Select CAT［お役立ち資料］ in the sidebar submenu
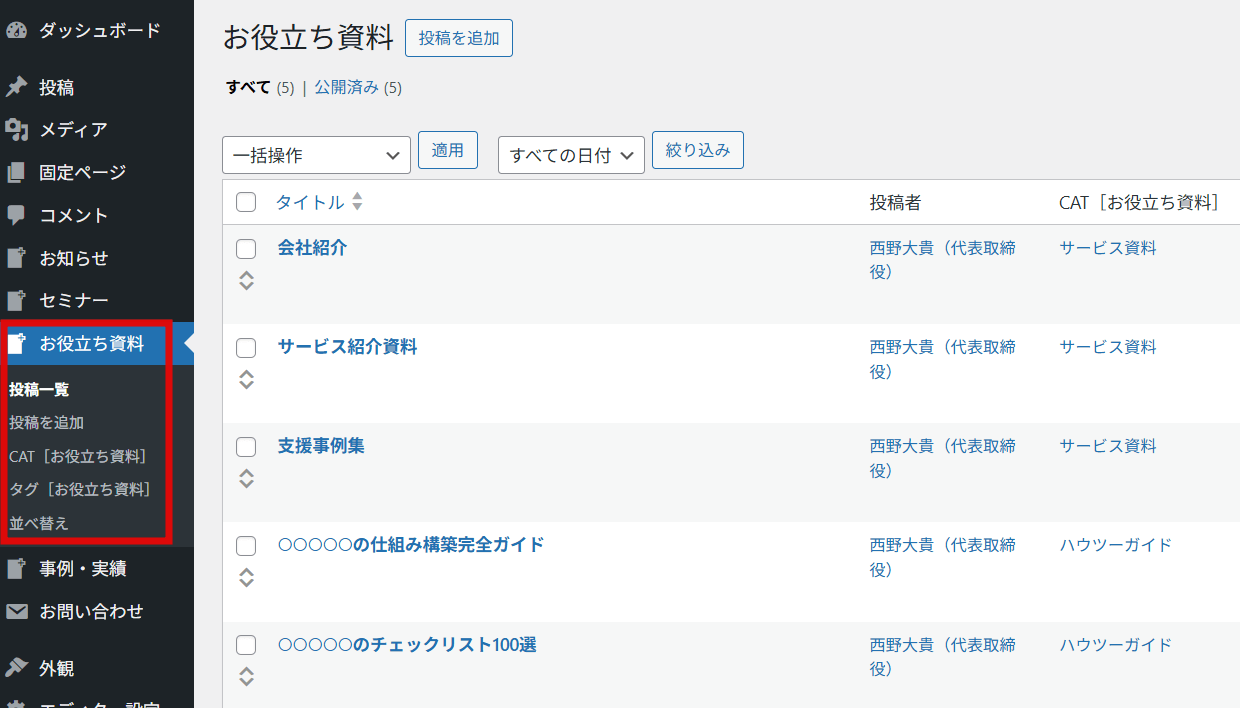The image size is (1240, 708). tap(78, 456)
